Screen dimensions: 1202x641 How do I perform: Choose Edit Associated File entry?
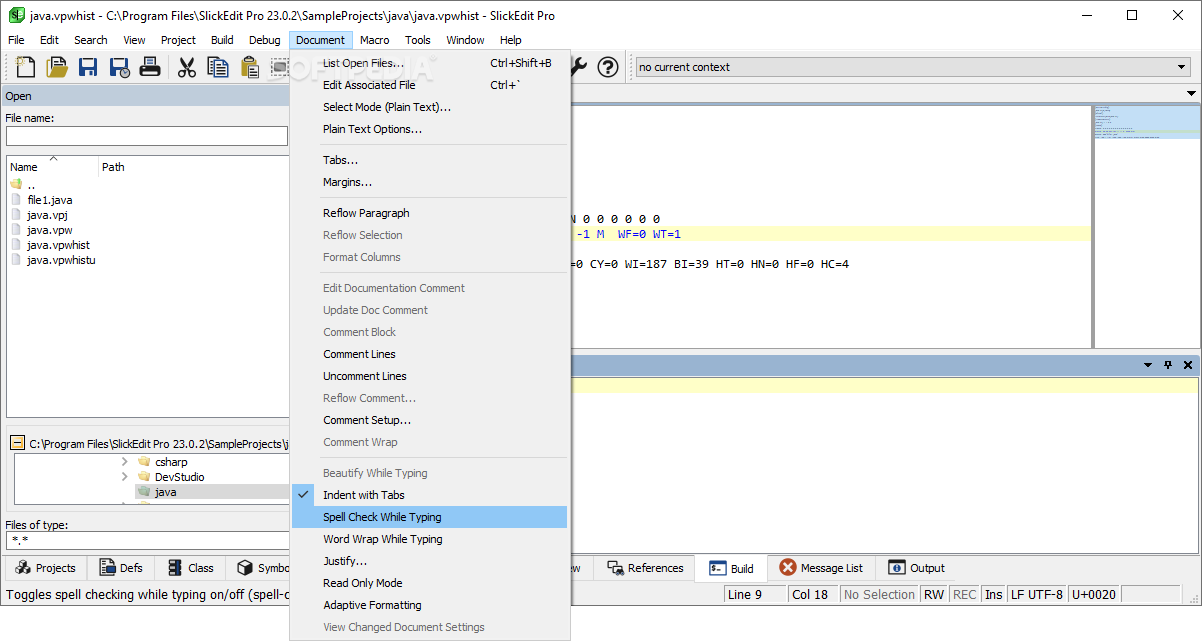429,85
